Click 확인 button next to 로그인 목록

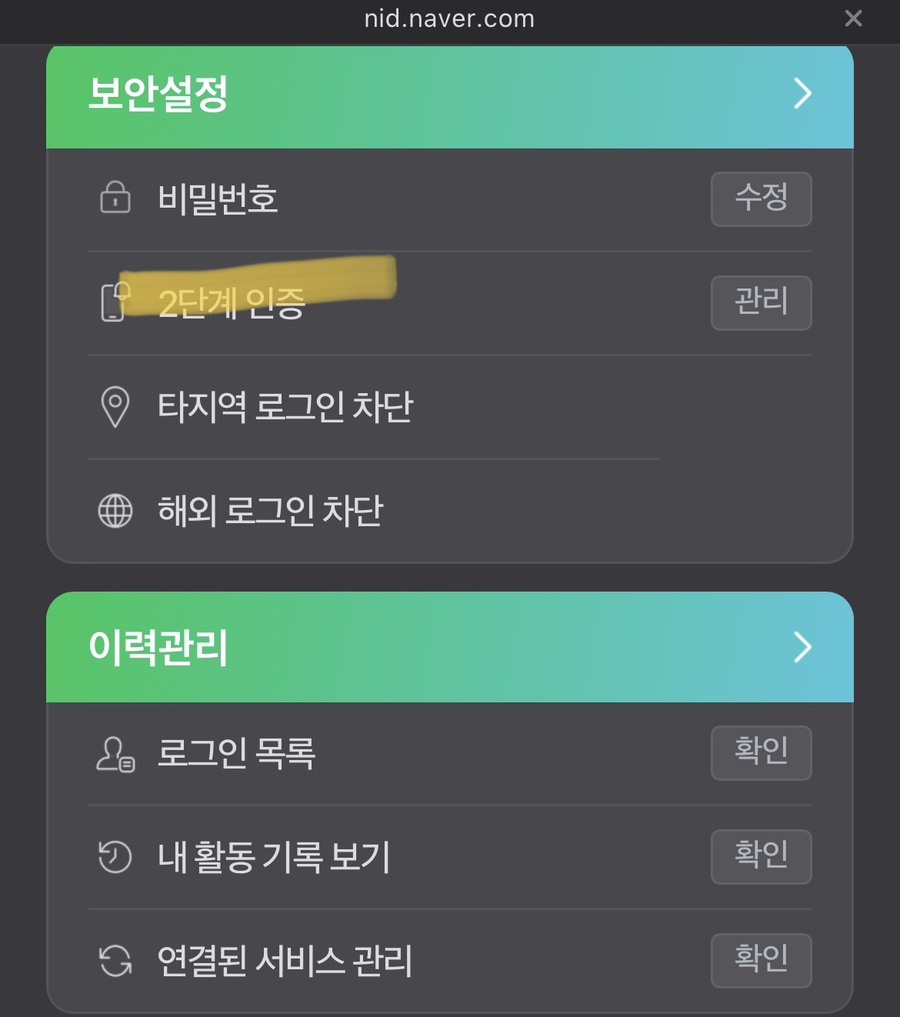(761, 753)
